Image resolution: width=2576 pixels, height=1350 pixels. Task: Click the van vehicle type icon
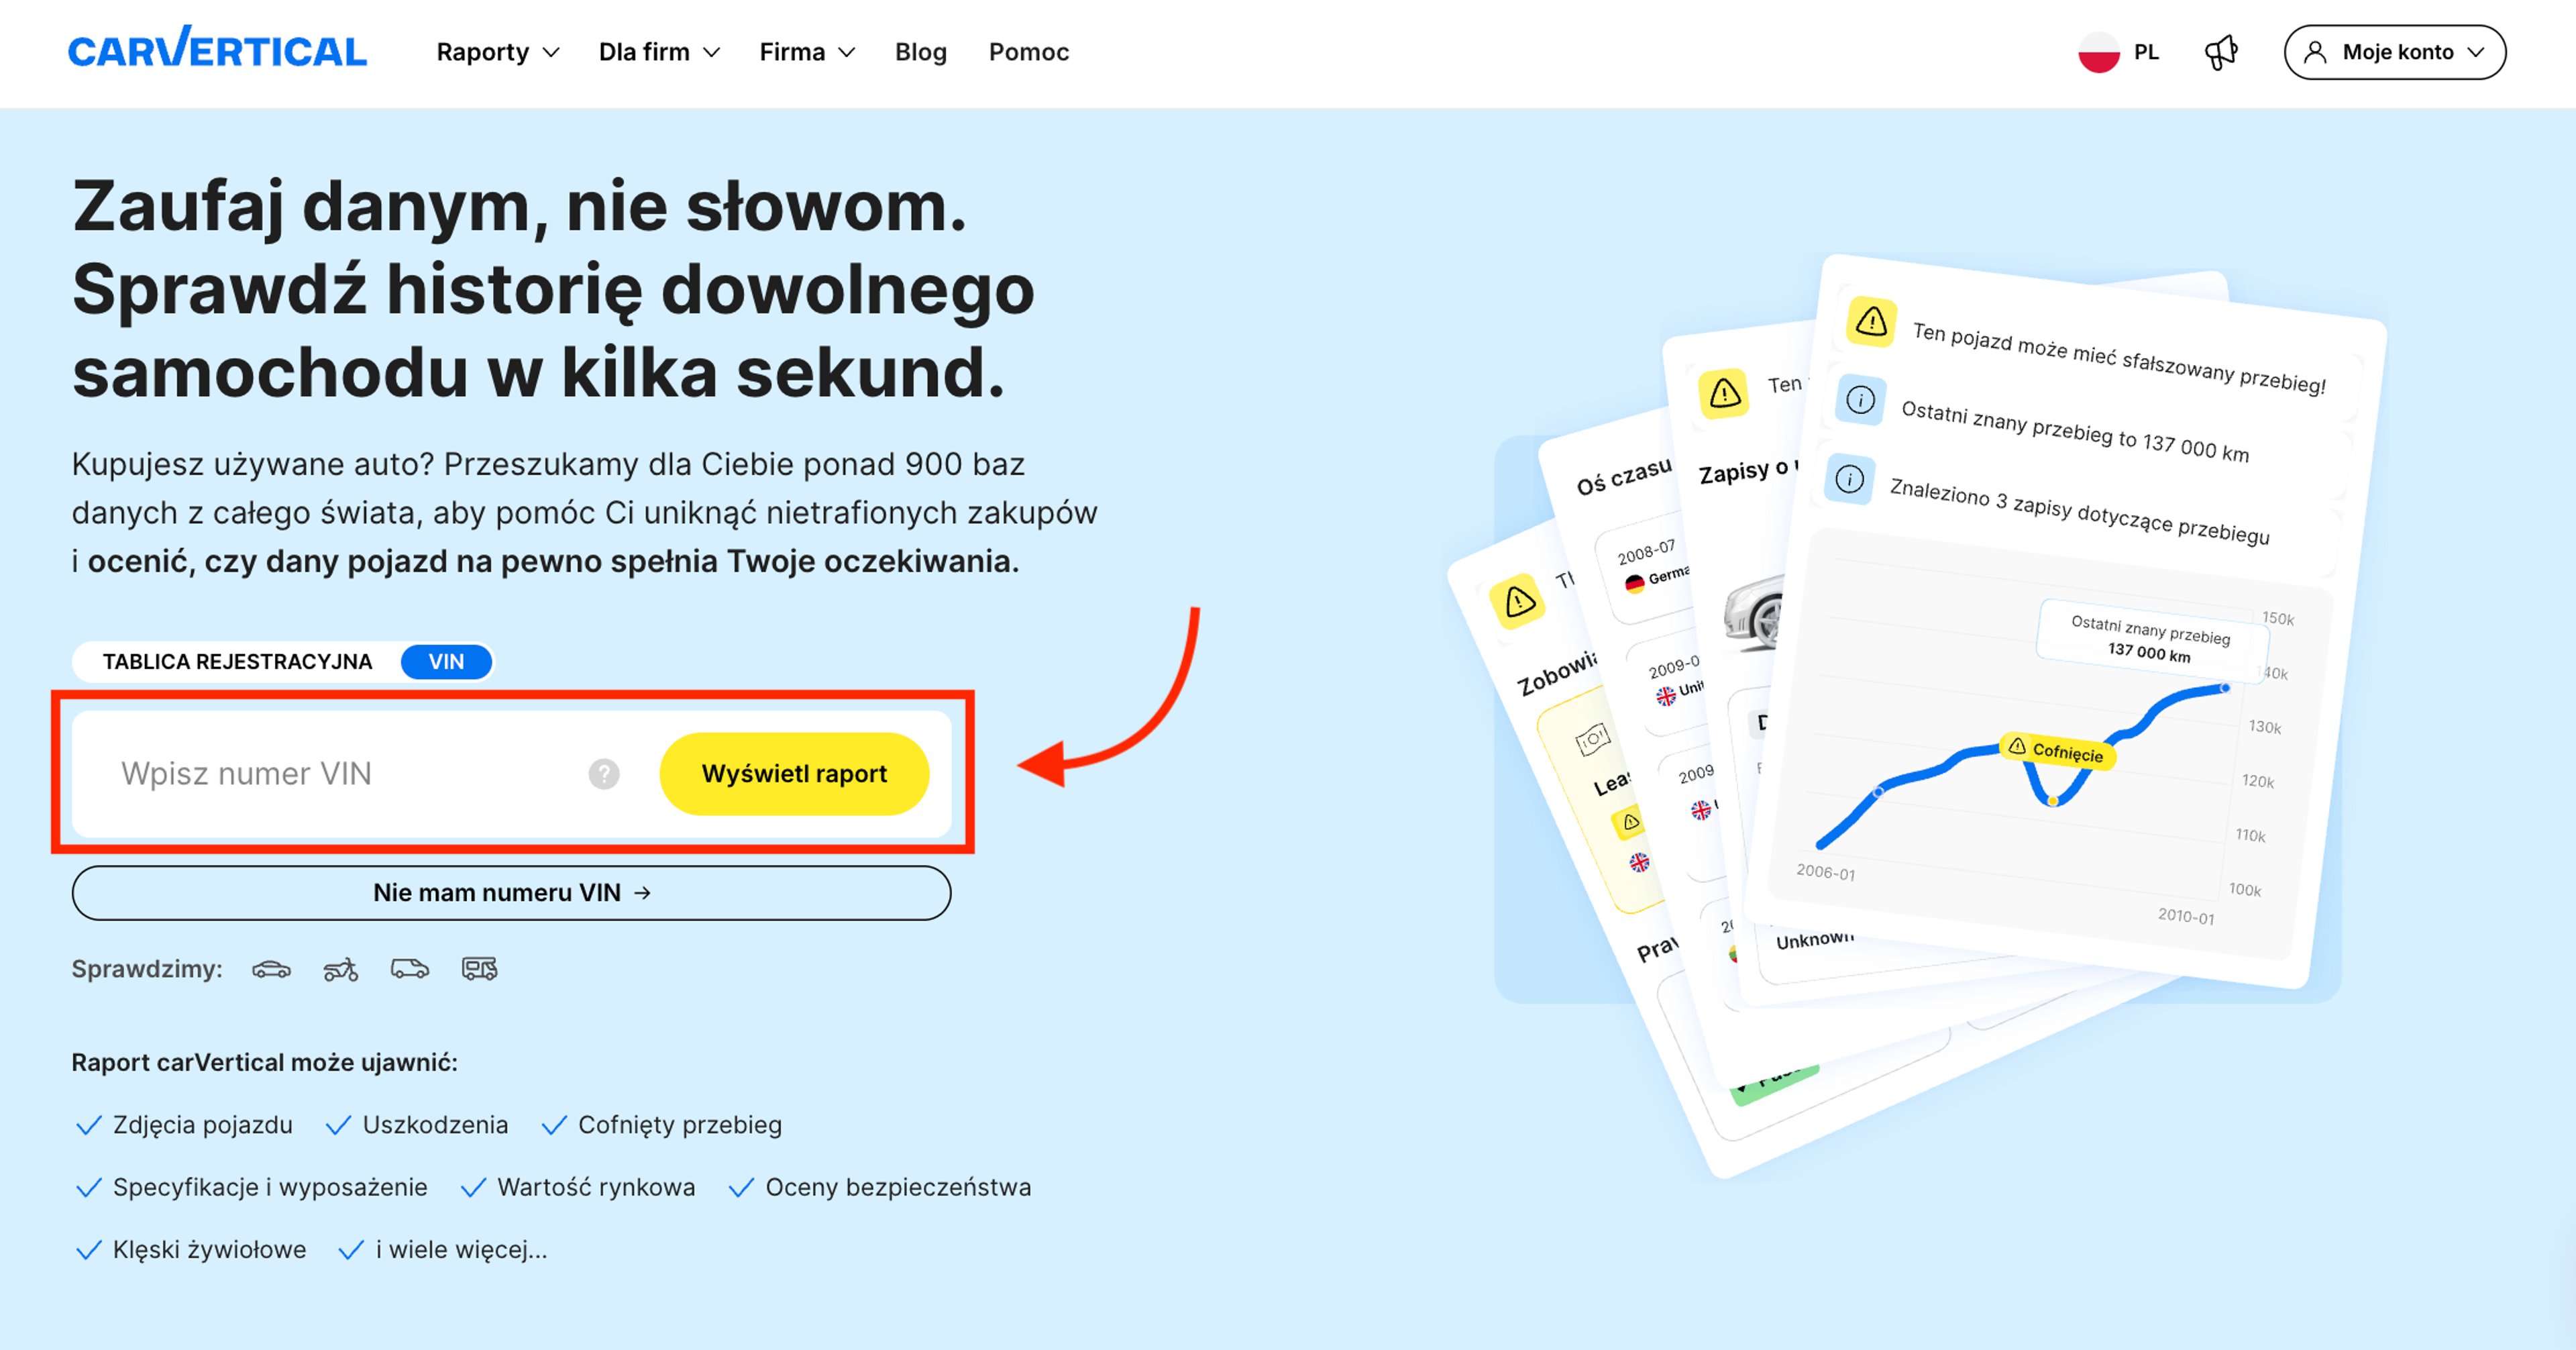pyautogui.click(x=410, y=969)
